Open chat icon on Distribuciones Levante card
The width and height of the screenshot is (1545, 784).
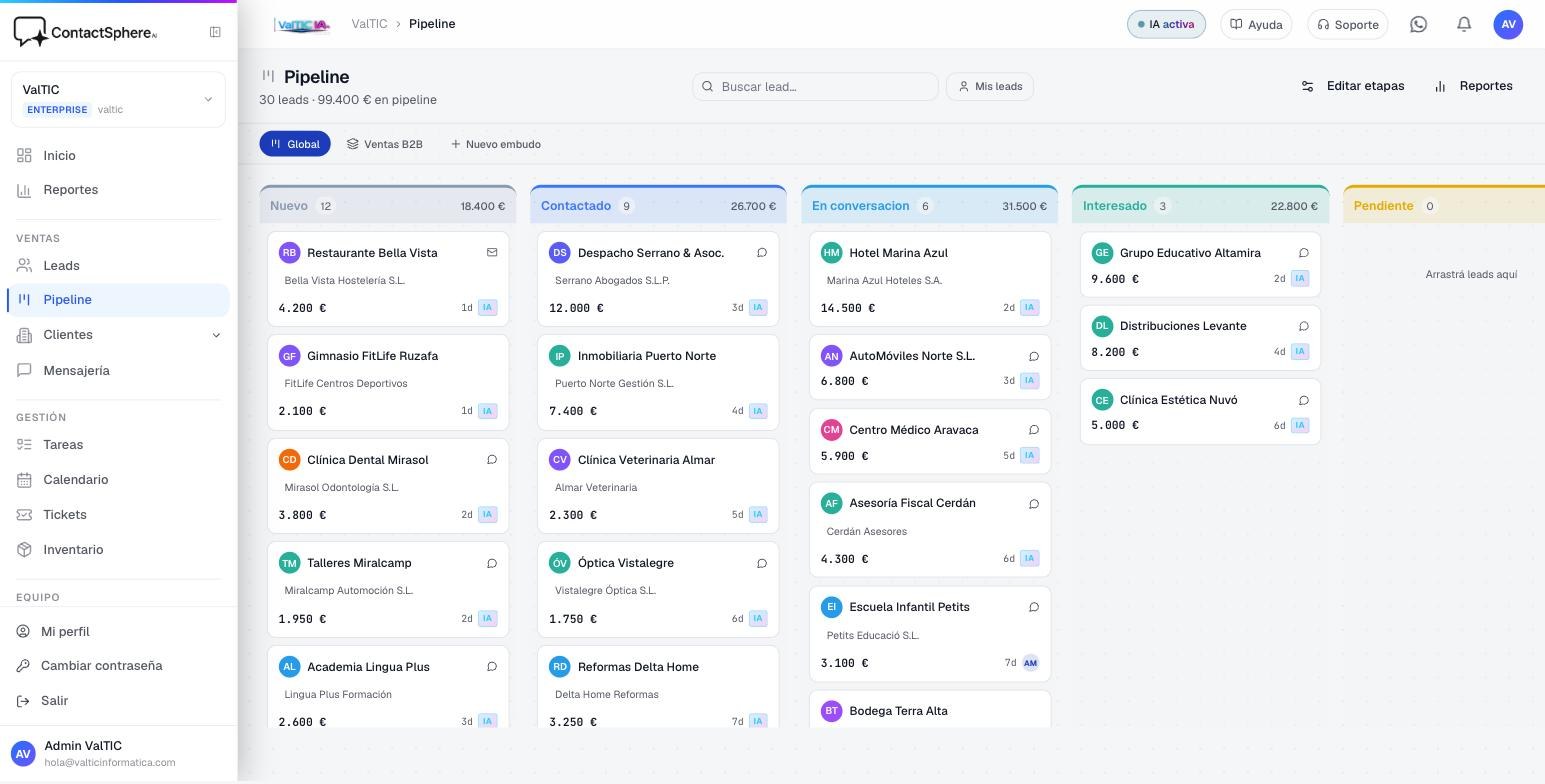click(x=1304, y=326)
